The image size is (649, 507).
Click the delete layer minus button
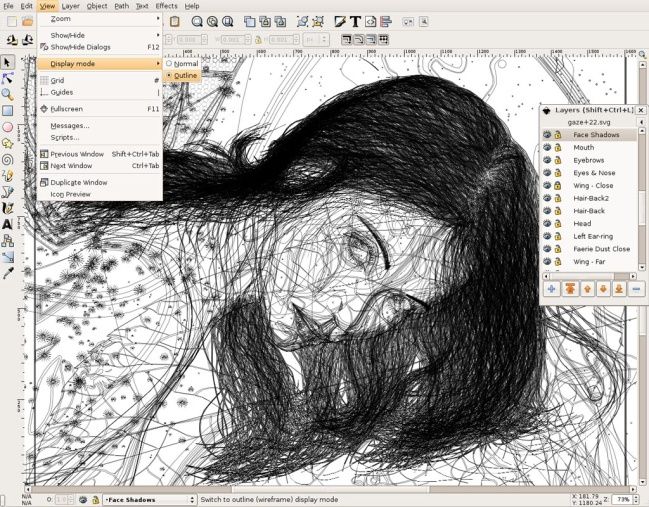637,289
